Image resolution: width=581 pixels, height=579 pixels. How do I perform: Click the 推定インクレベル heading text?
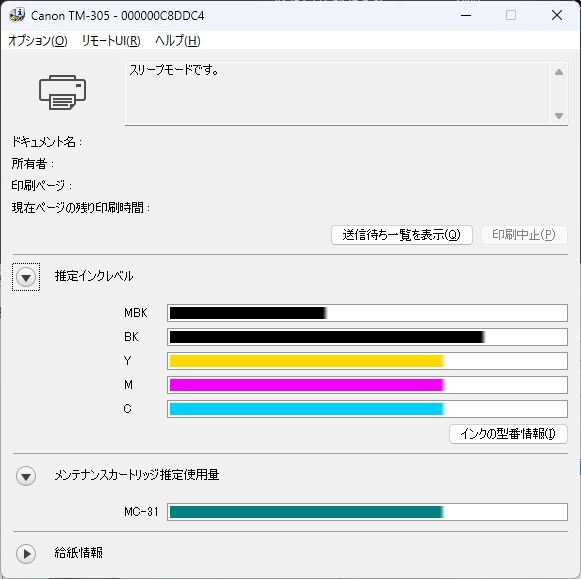(x=94, y=276)
